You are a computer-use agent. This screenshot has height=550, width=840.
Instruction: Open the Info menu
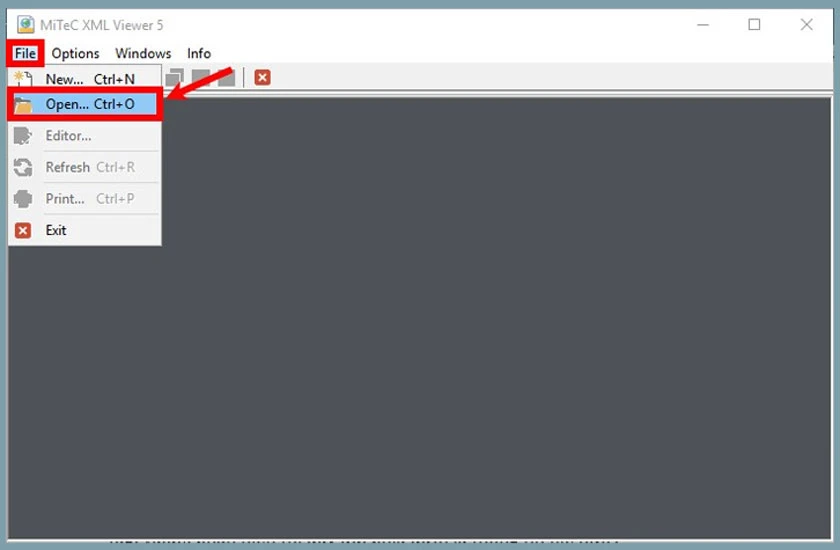(199, 54)
